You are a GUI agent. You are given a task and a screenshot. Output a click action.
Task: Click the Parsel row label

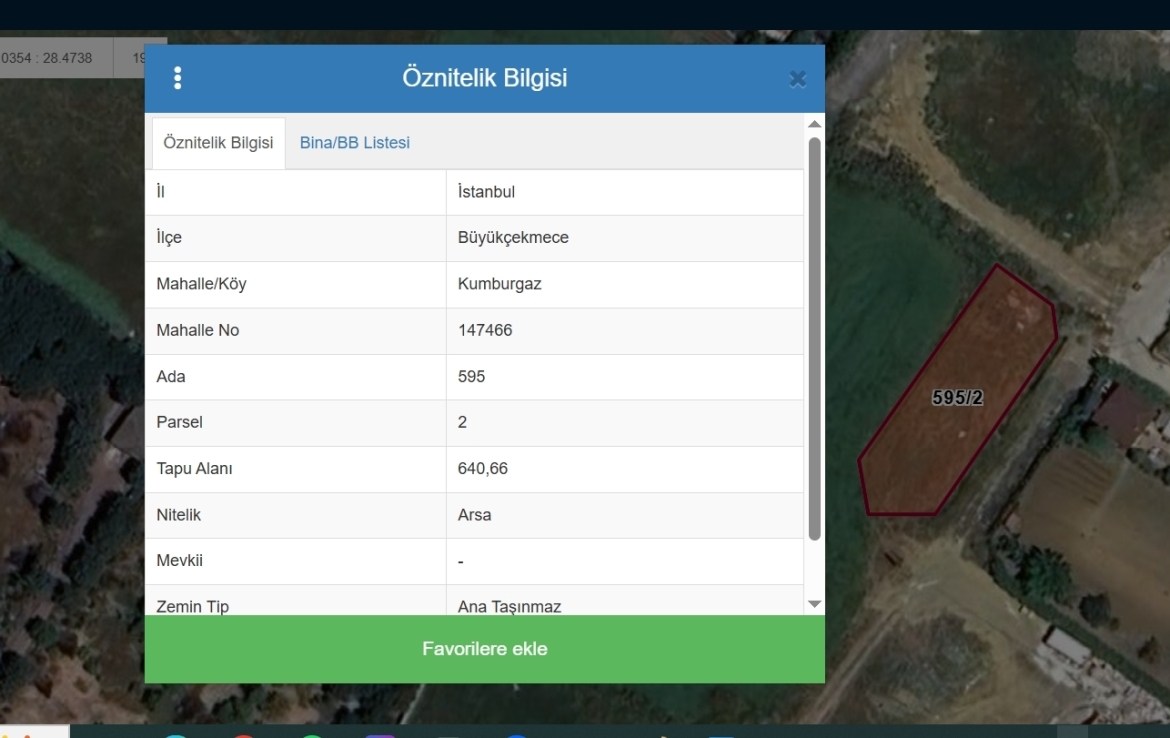(180, 422)
